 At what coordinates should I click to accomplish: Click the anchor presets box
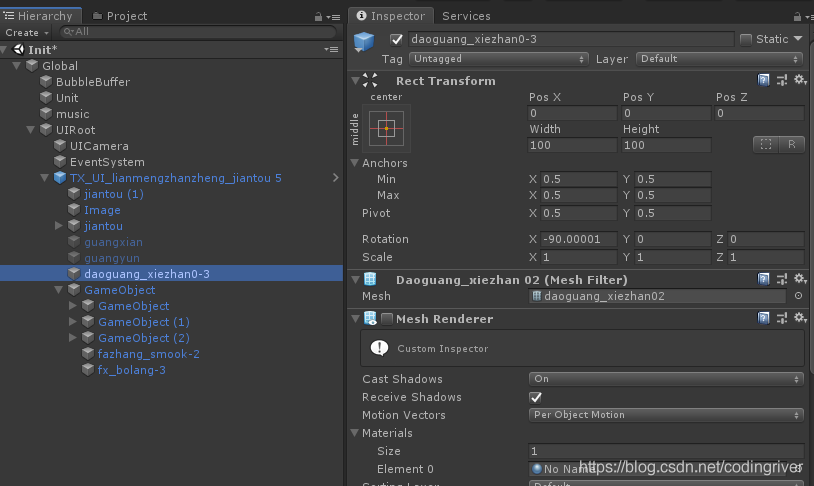click(x=386, y=128)
